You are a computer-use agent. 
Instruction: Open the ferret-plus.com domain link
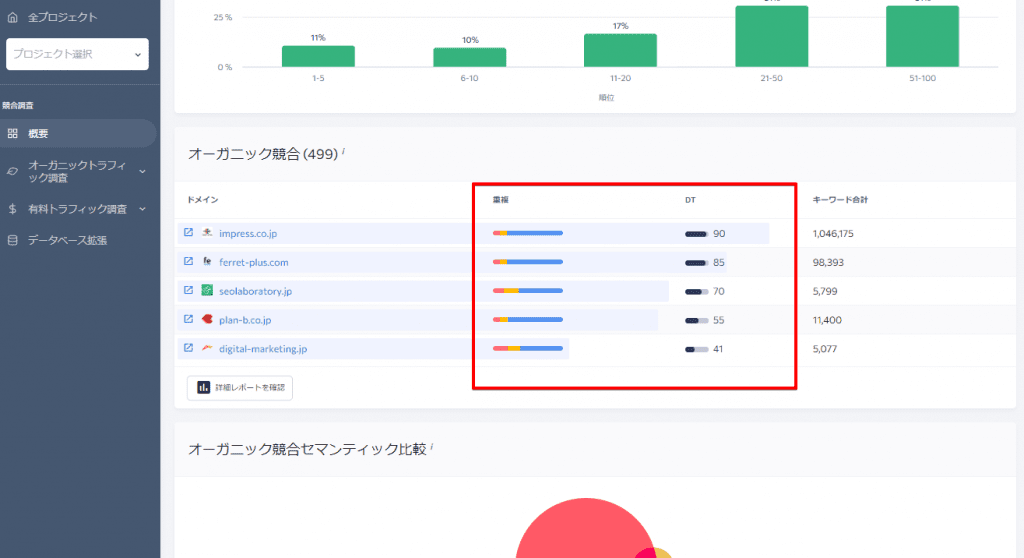(x=253, y=262)
